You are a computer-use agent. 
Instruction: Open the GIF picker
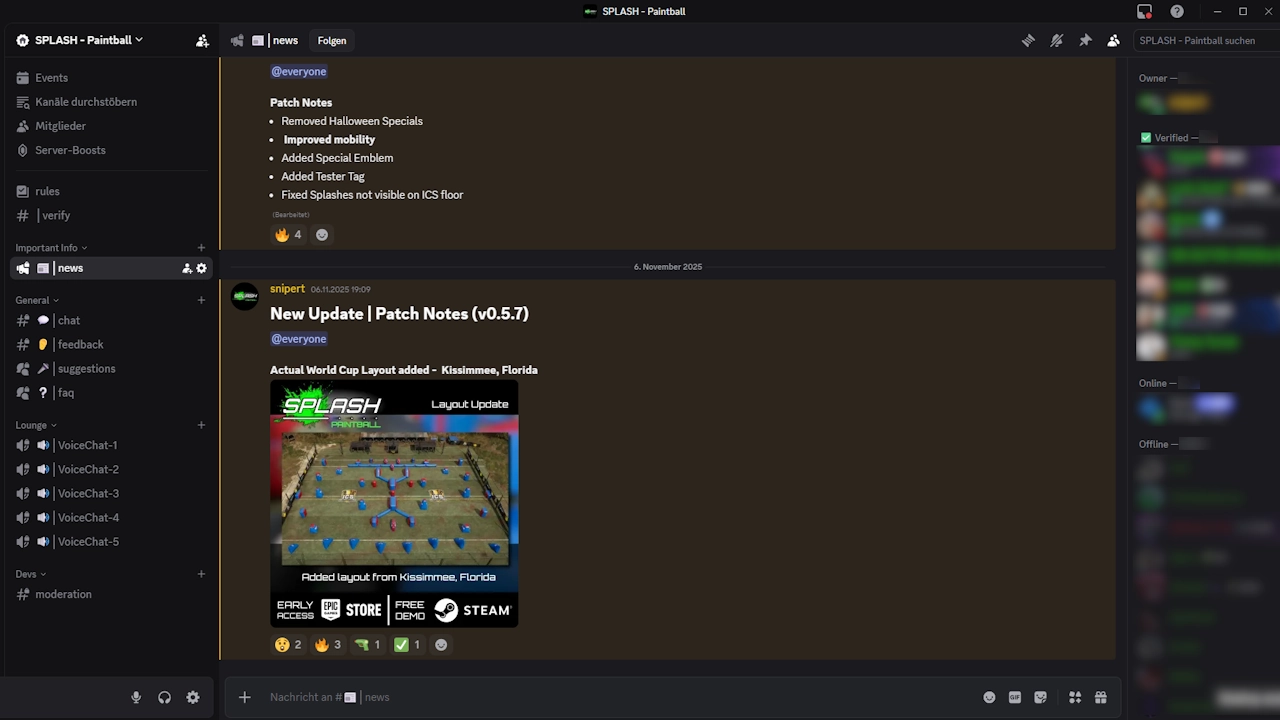(x=1015, y=697)
